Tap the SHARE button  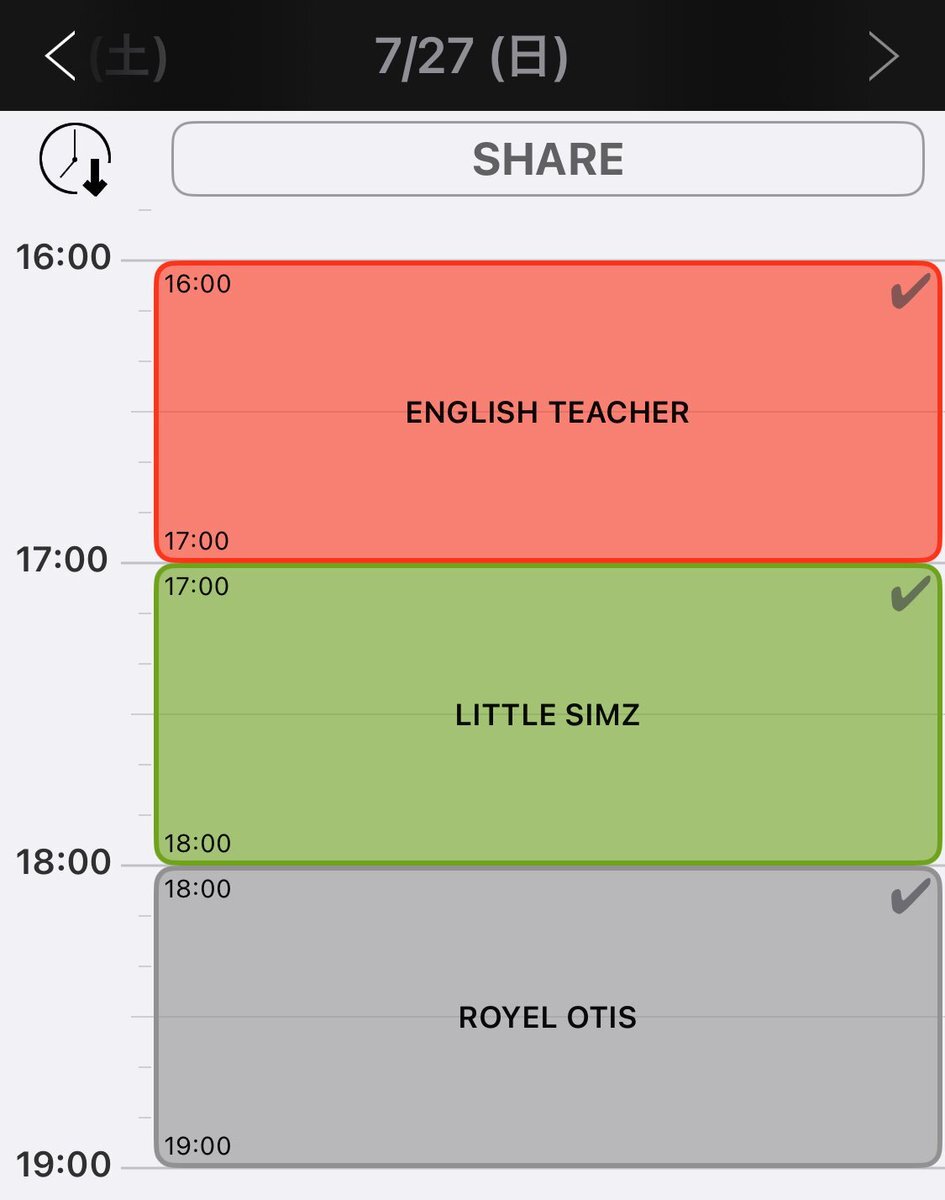tap(548, 159)
